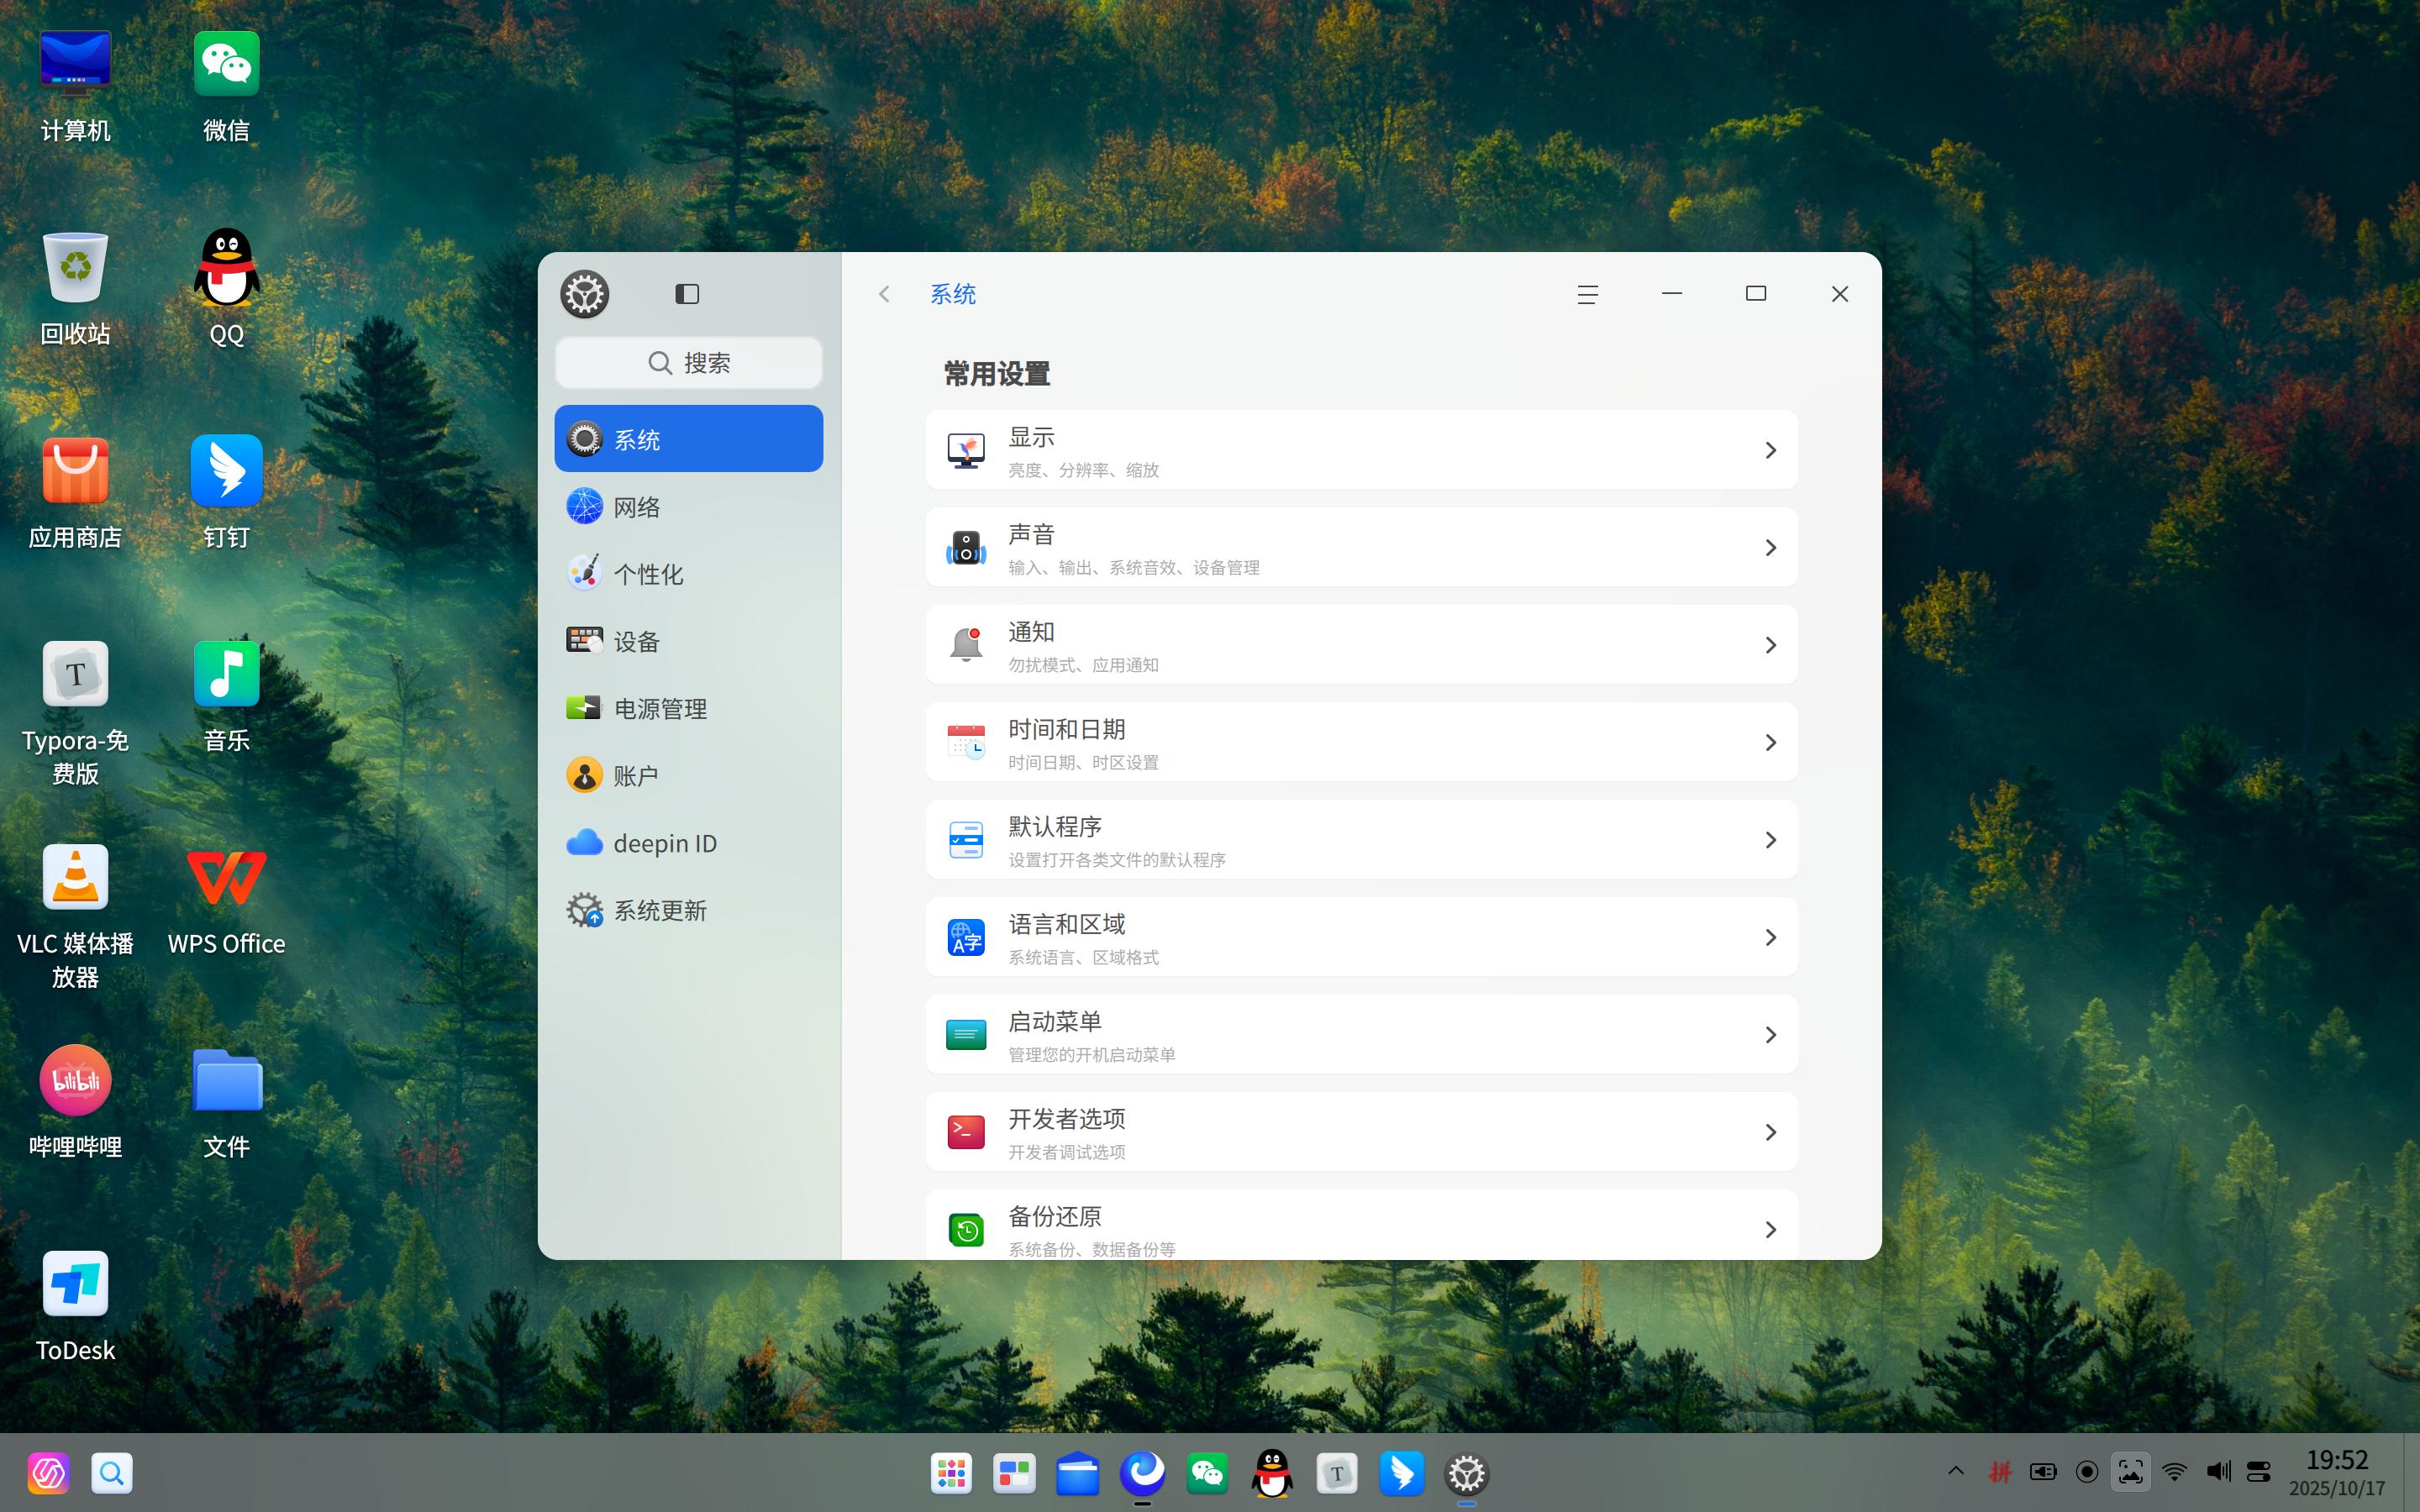Select 个性化 in the sidebar
The height and width of the screenshot is (1512, 2420).
689,573
